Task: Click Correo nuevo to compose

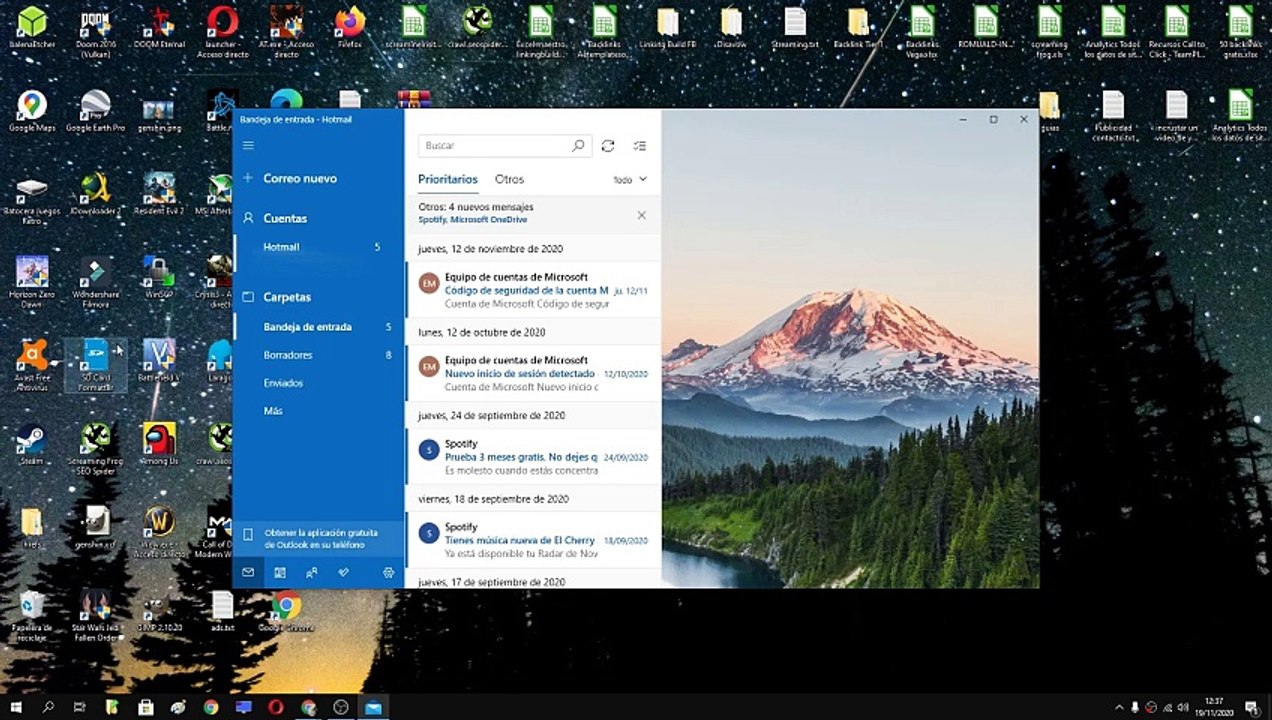Action: (300, 178)
